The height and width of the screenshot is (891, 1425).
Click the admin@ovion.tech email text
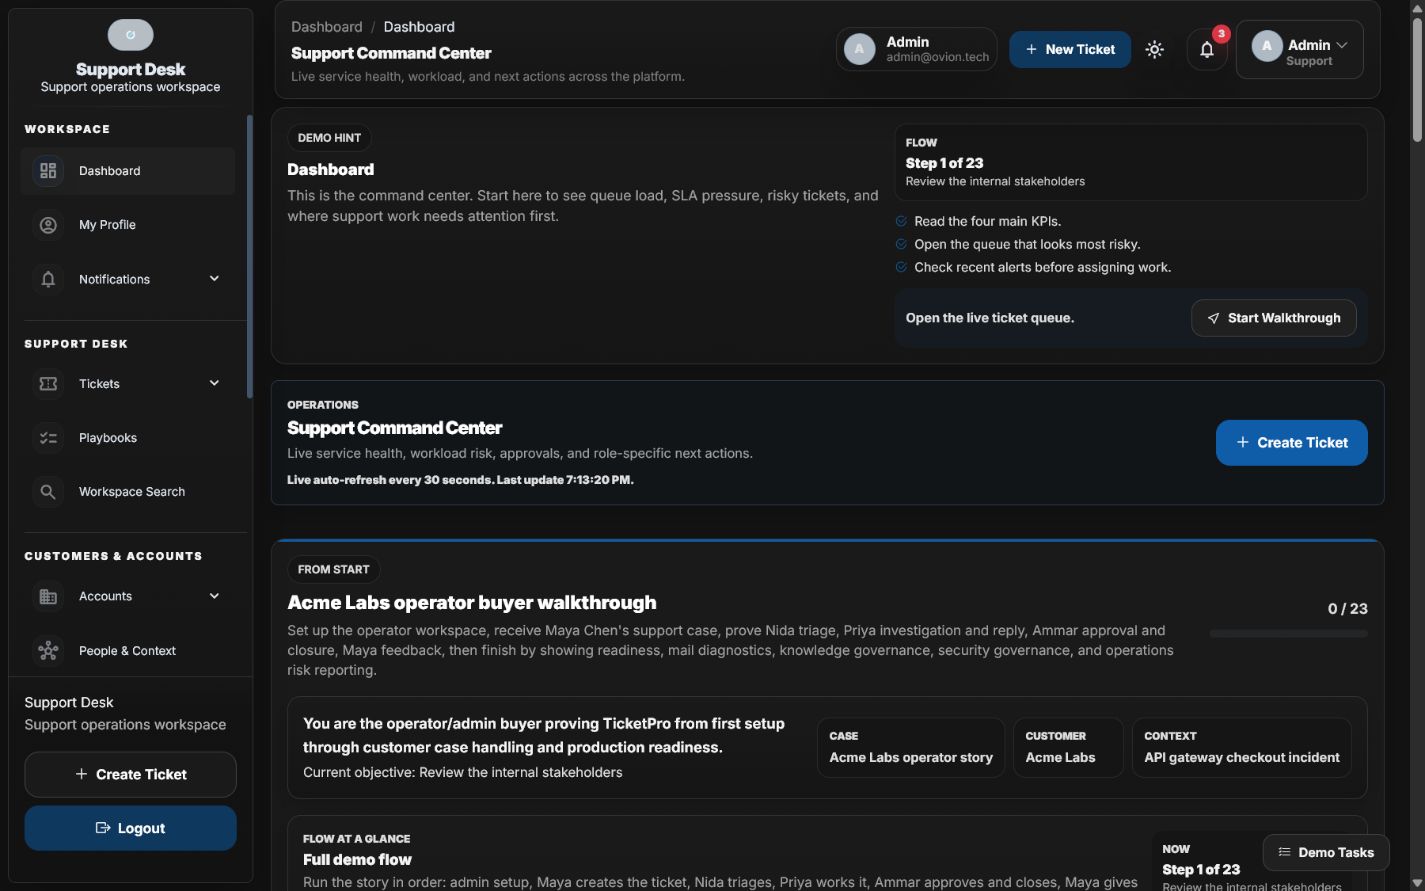point(937,58)
